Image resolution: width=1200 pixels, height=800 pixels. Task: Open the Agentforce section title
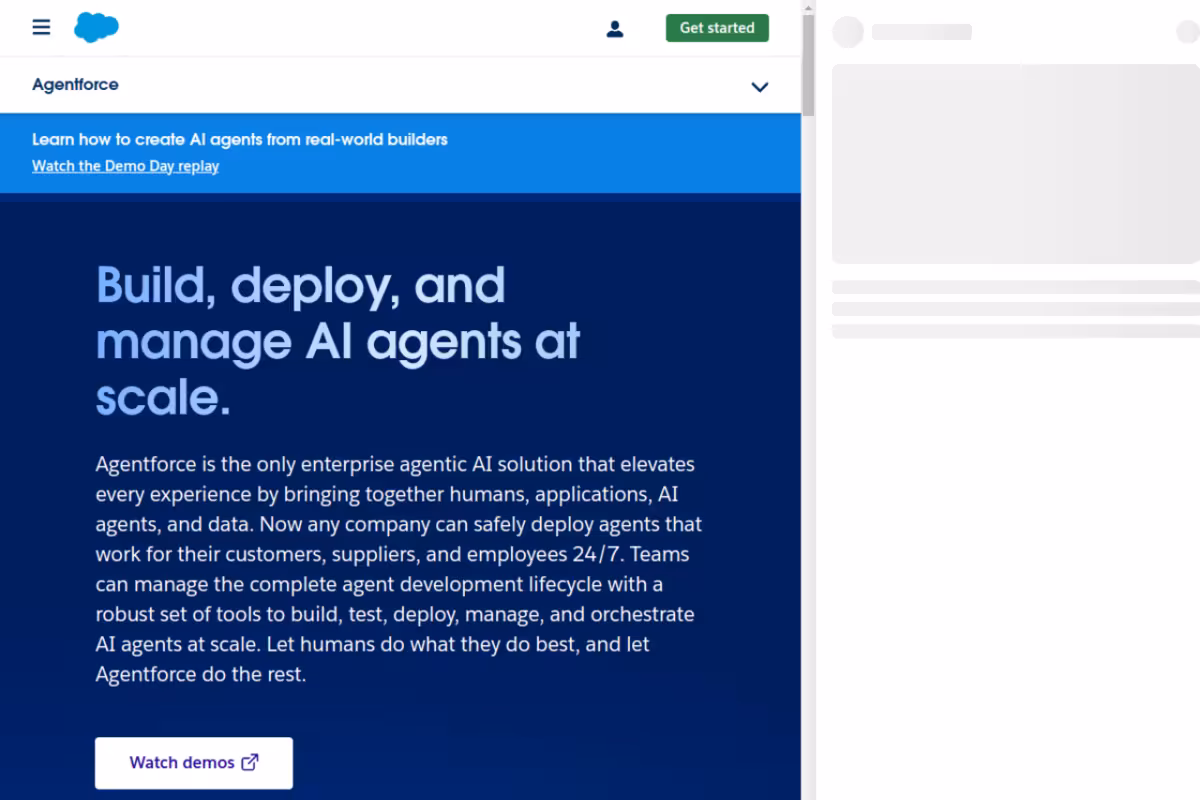point(75,85)
